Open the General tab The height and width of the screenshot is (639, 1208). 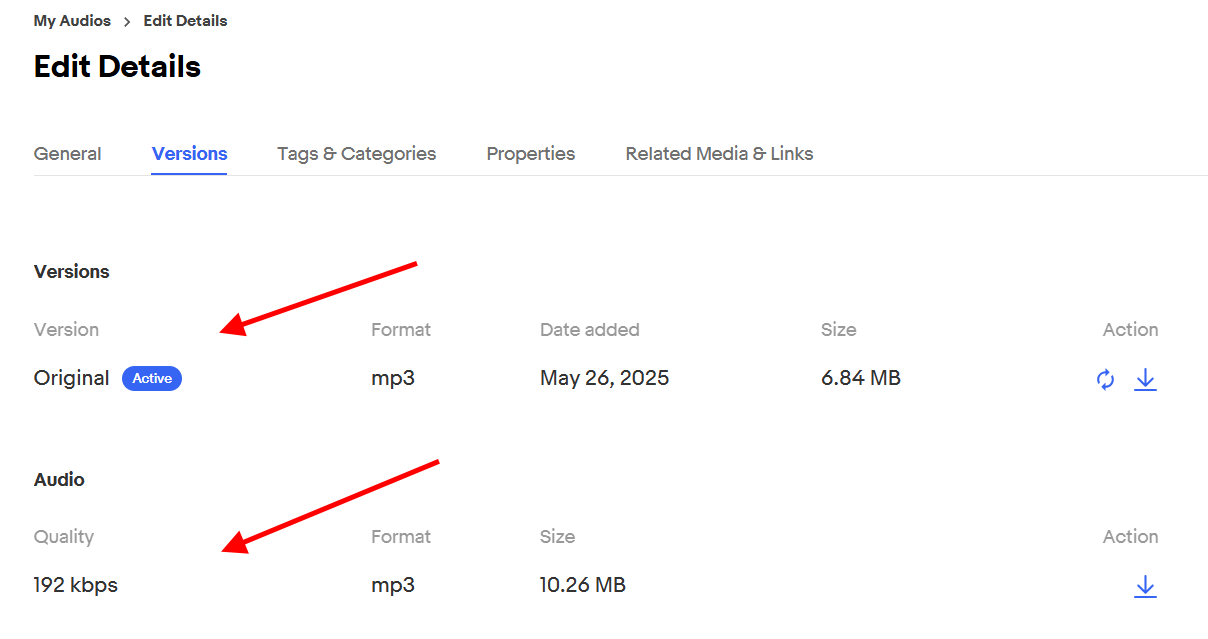point(67,154)
